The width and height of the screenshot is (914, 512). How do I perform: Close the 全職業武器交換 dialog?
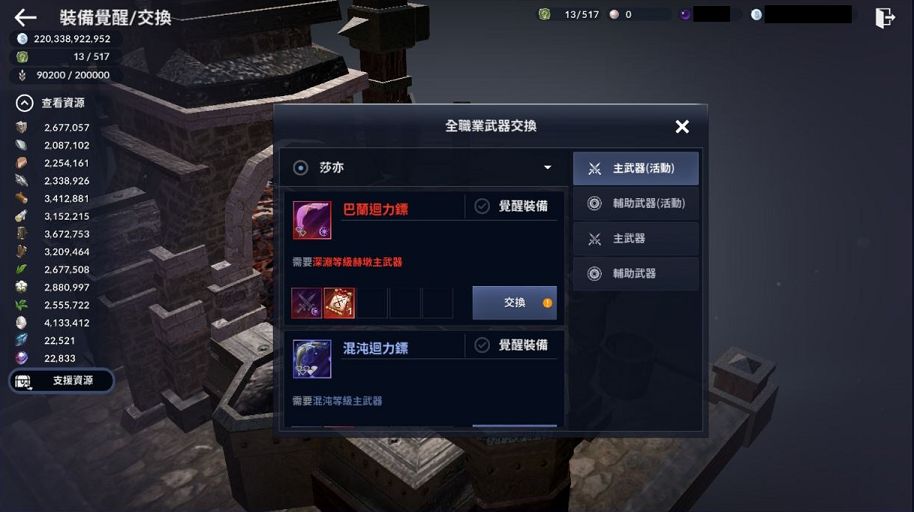[682, 127]
